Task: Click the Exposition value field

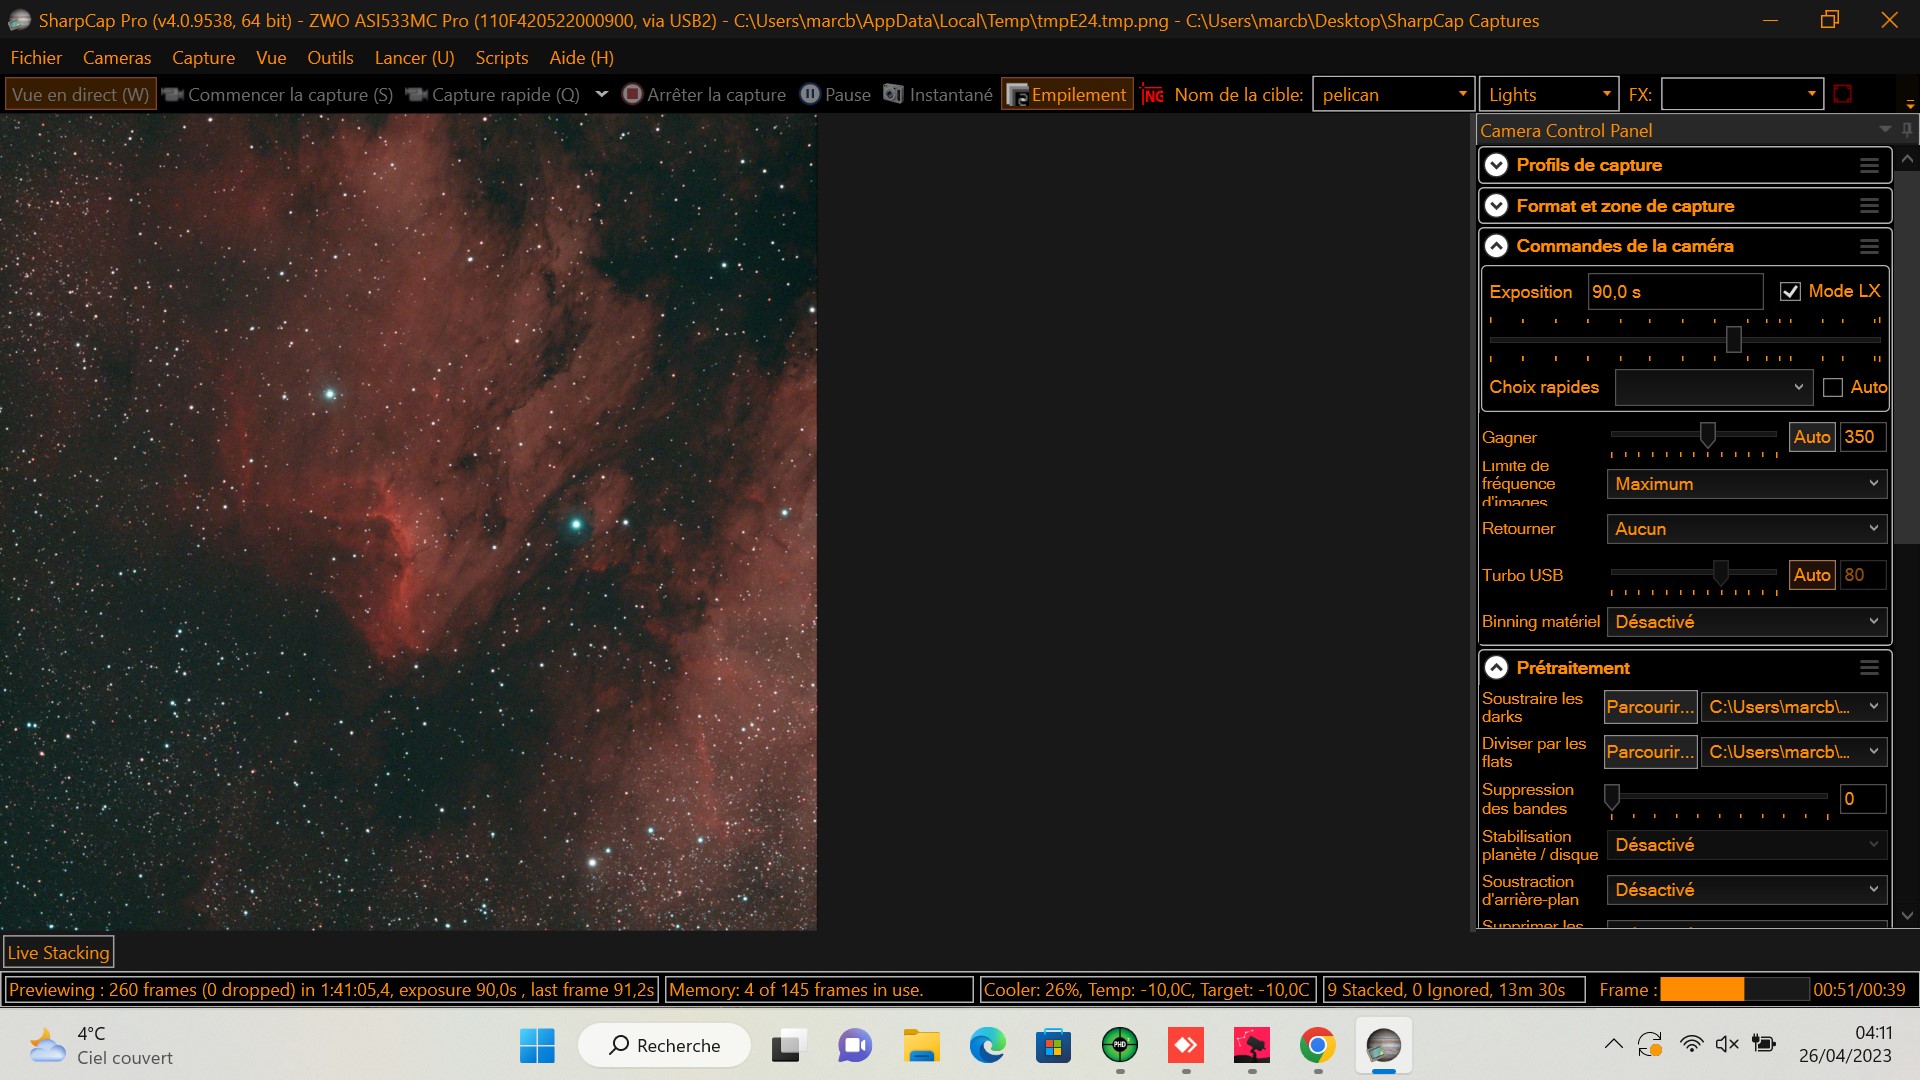Action: click(1674, 292)
